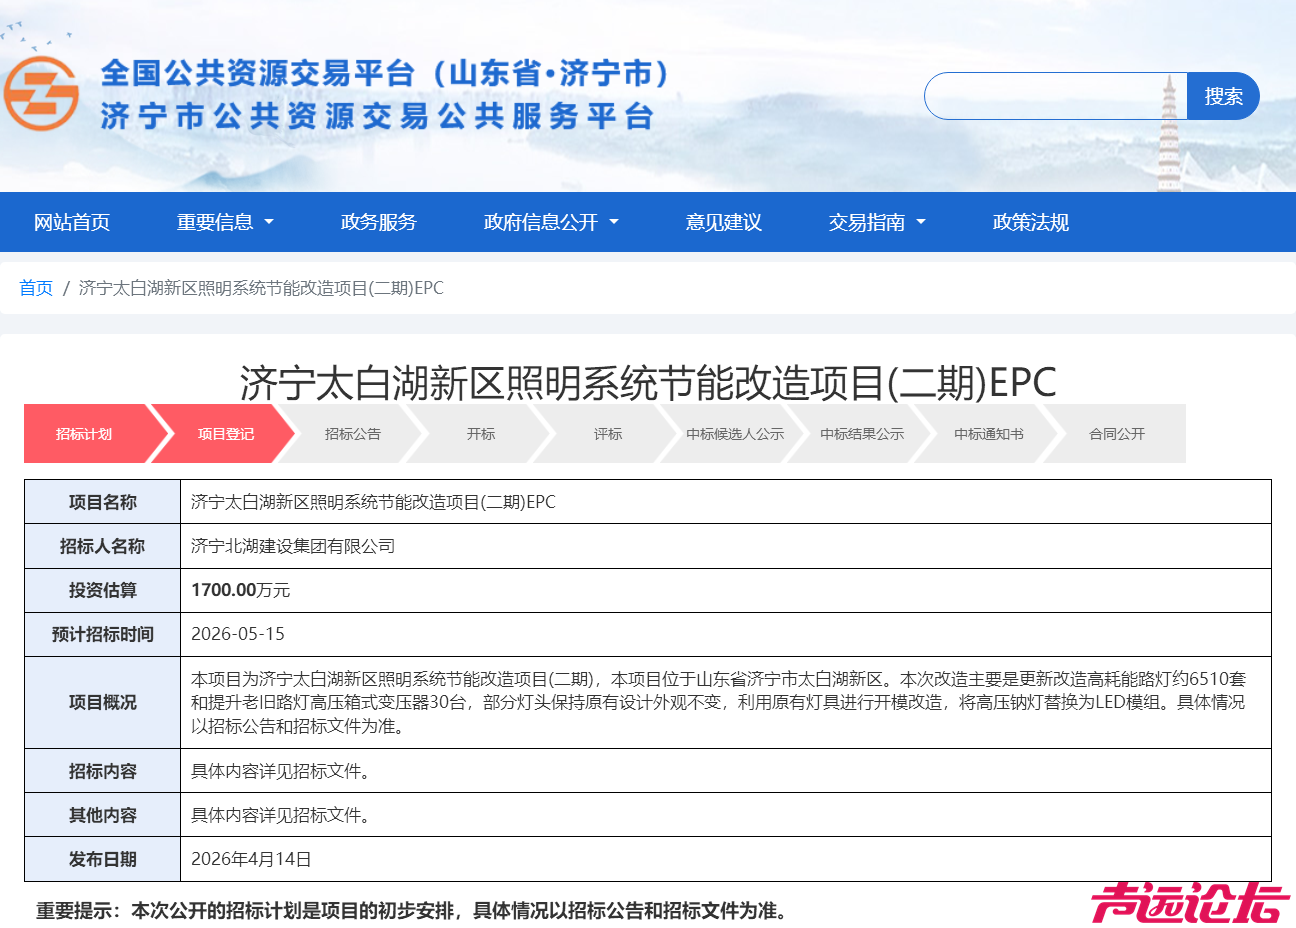This screenshot has height=928, width=1296.
Task: Click the 搜索 search button
Action: click(1222, 96)
